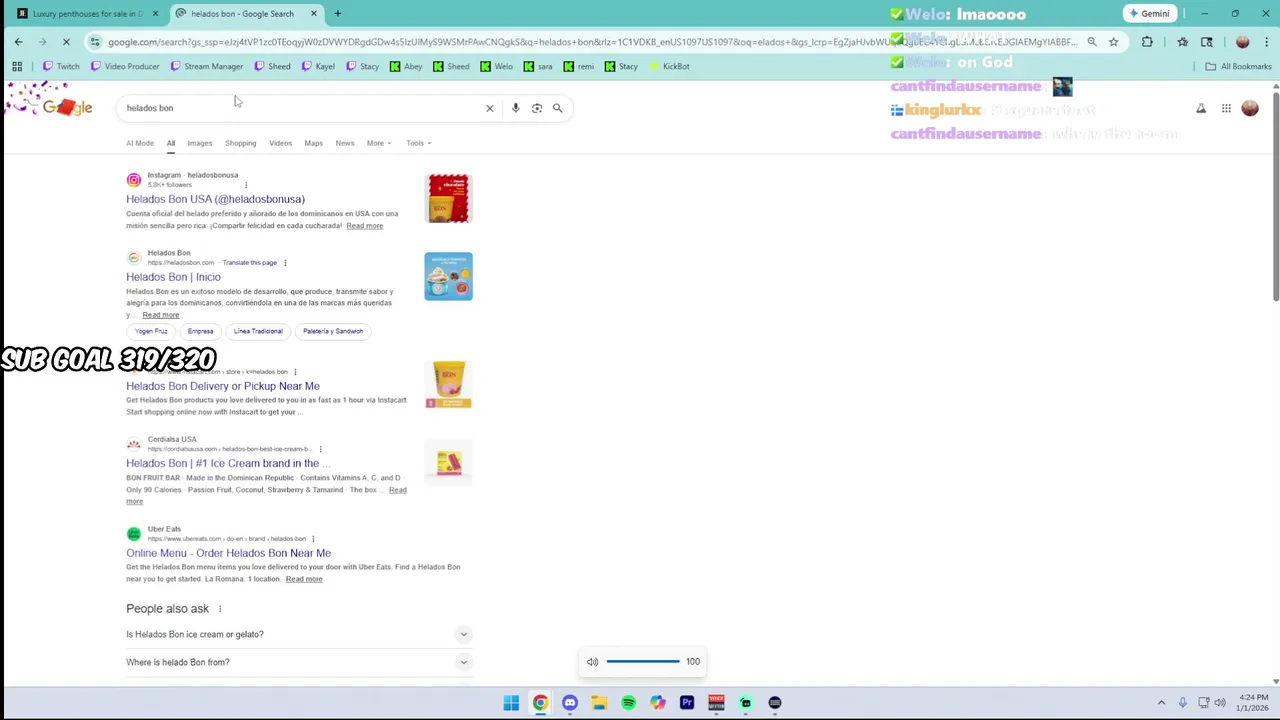Viewport: 1280px width, 720px height.
Task: Open the All Bookmarks folder
Action: coord(1238,66)
